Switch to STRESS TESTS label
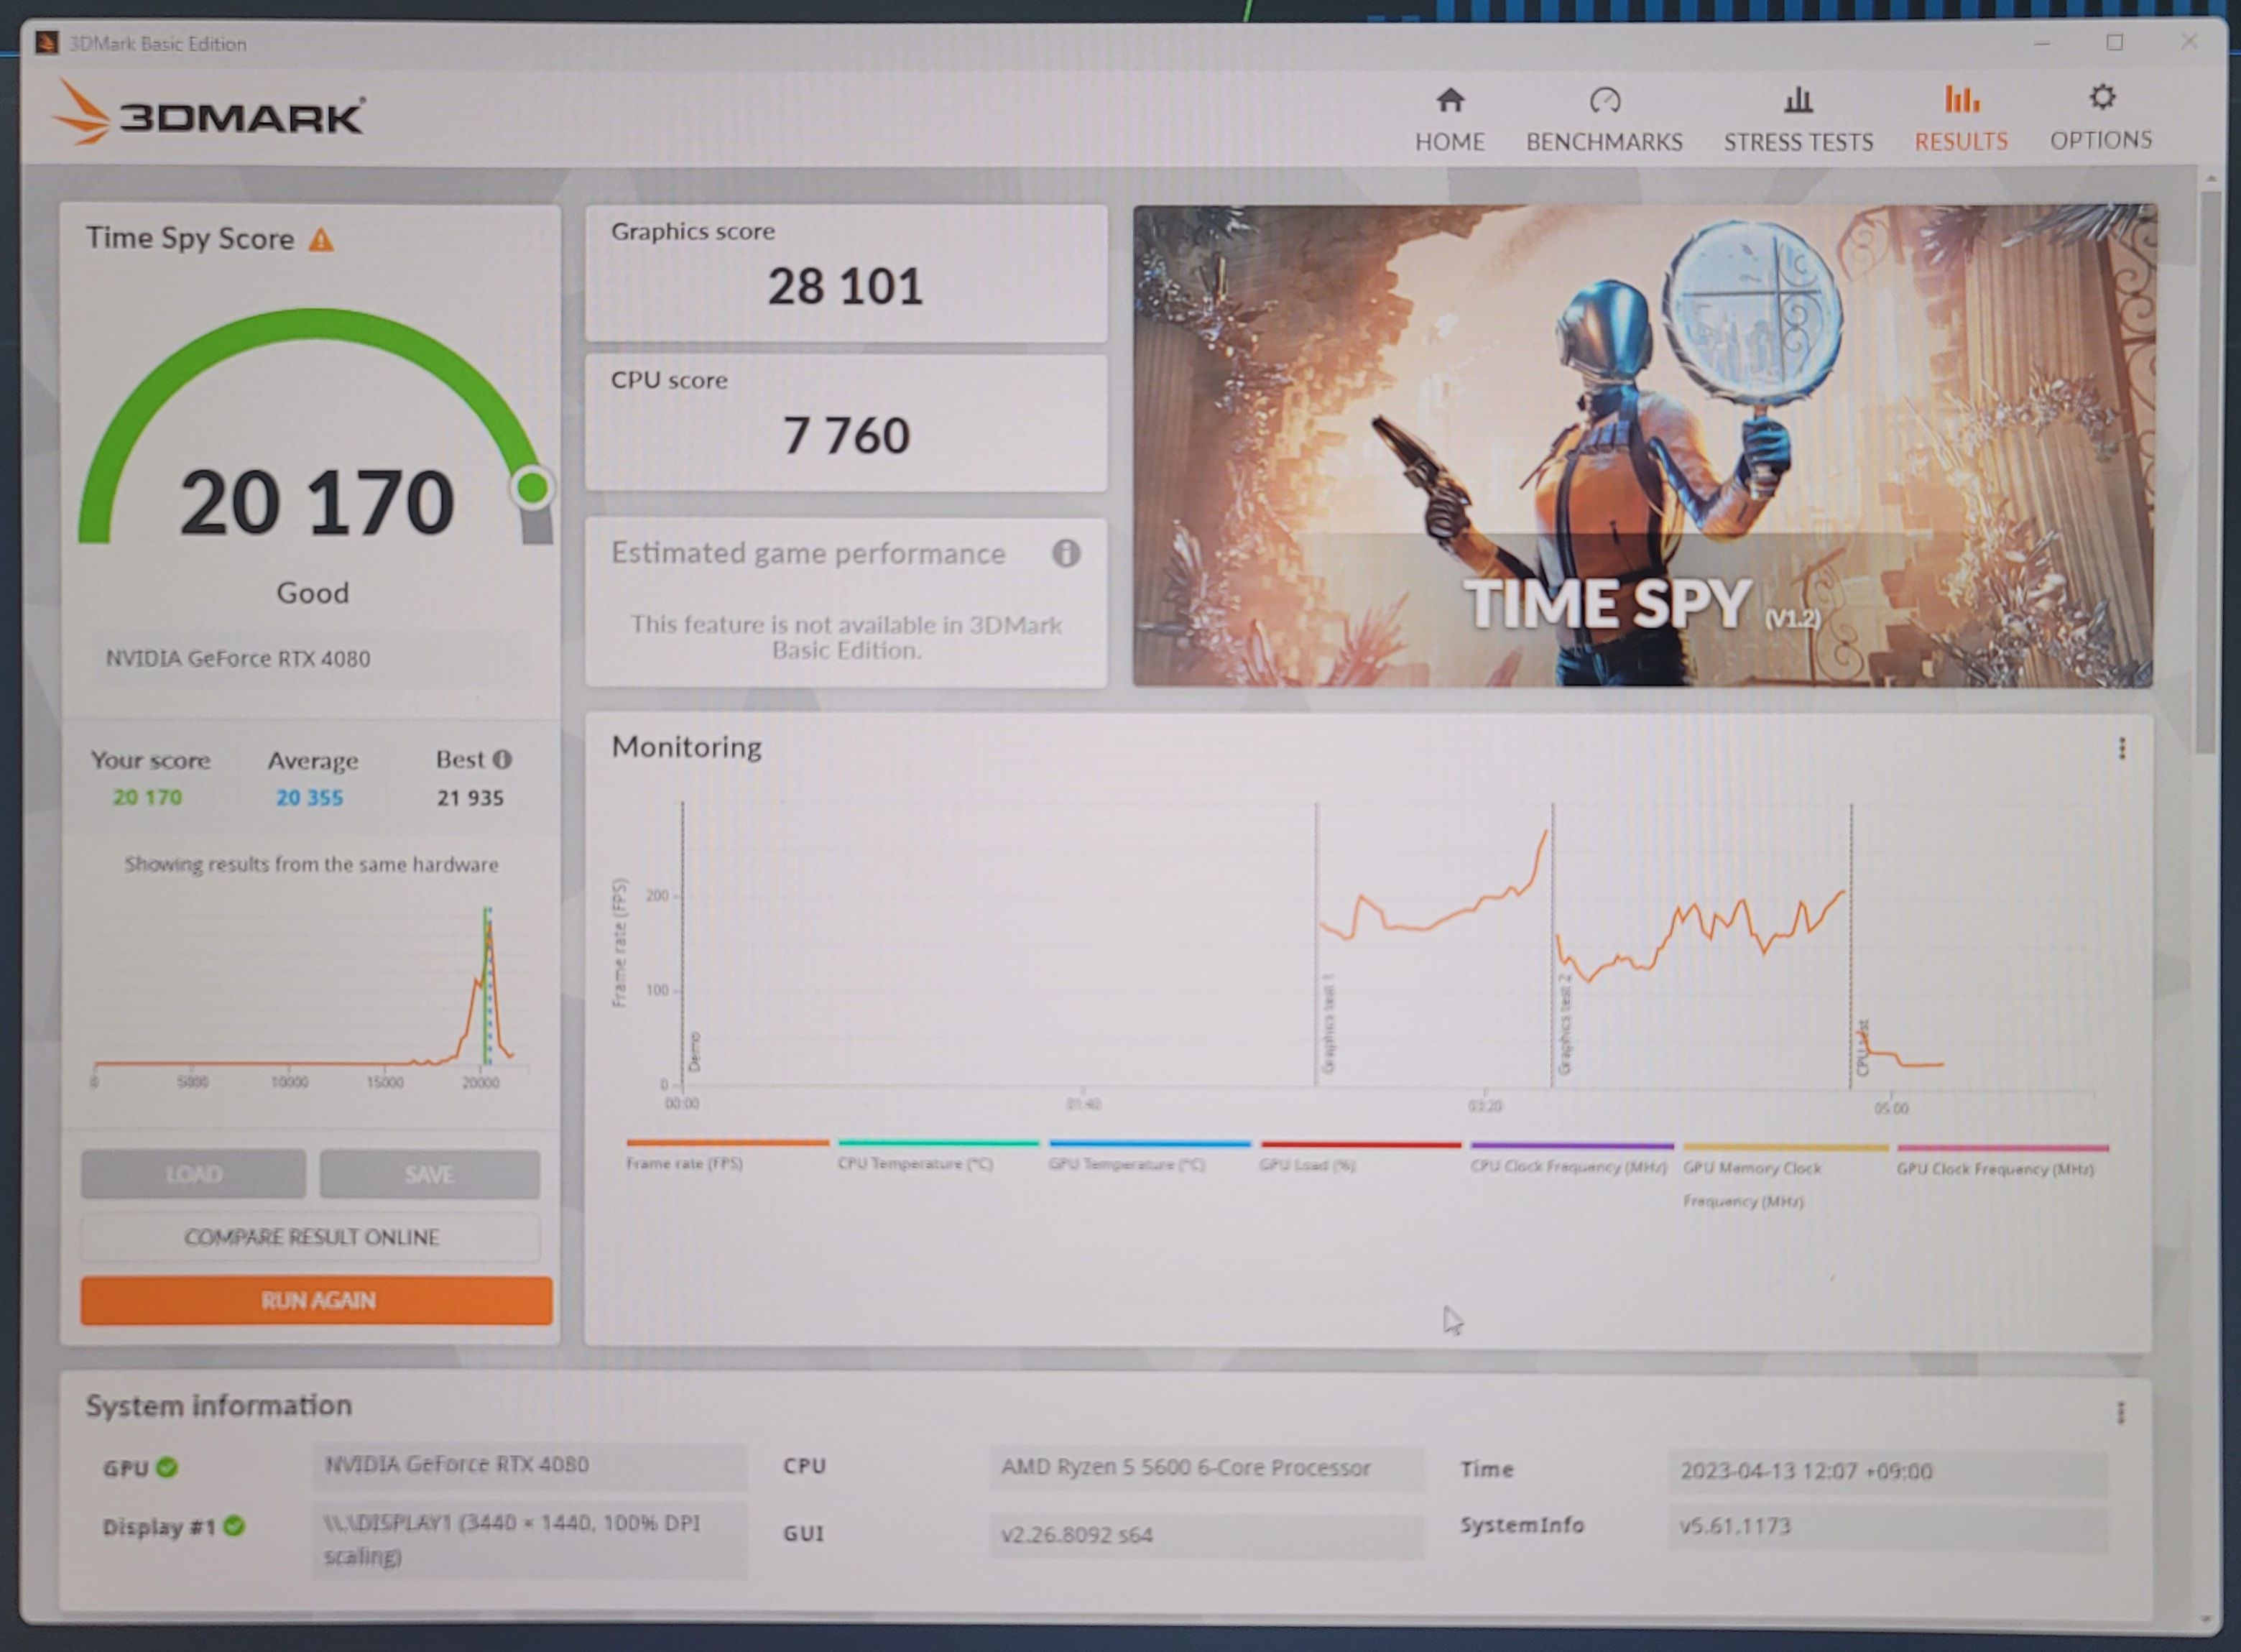Image resolution: width=2241 pixels, height=1652 pixels. click(1798, 142)
